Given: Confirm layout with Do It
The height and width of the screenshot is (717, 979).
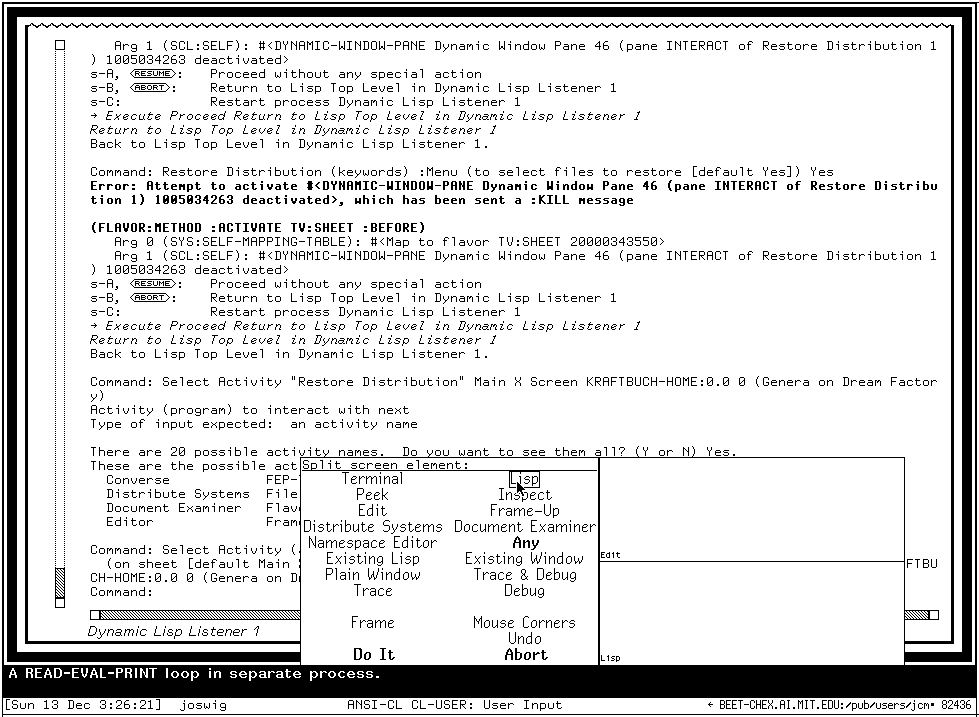Looking at the screenshot, I should (x=374, y=655).
